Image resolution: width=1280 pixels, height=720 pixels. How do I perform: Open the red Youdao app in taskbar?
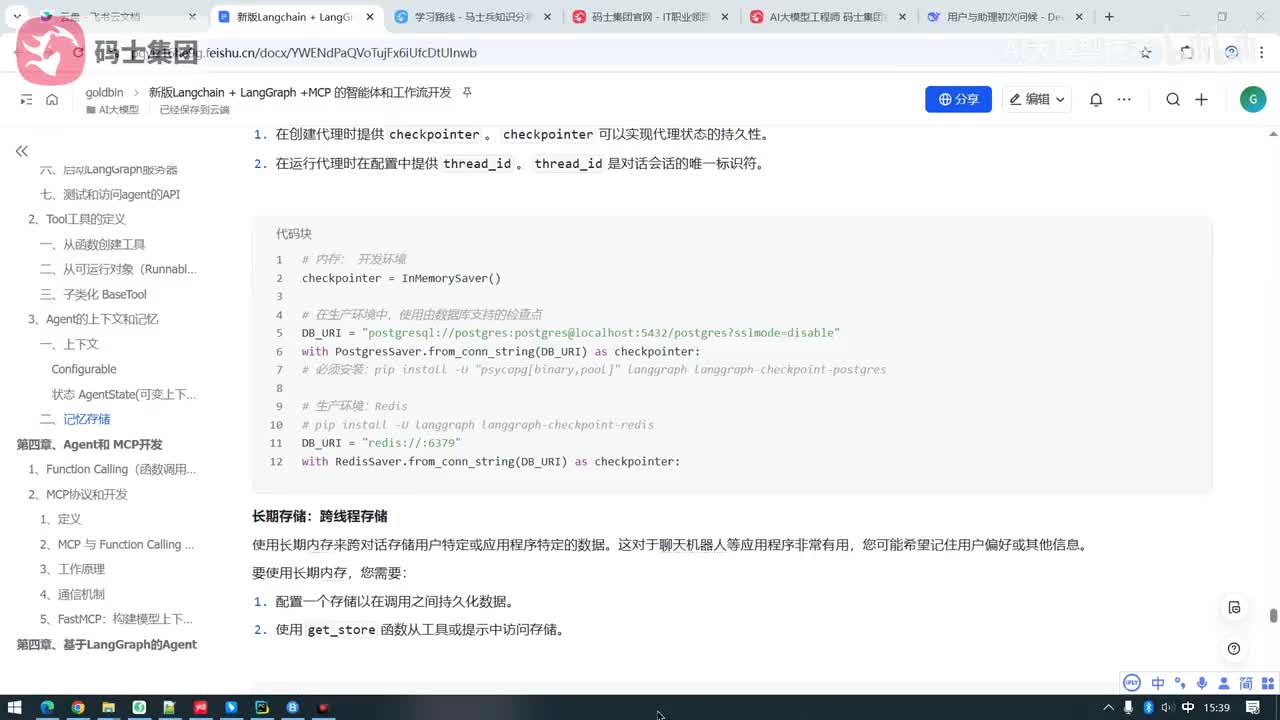click(x=201, y=708)
